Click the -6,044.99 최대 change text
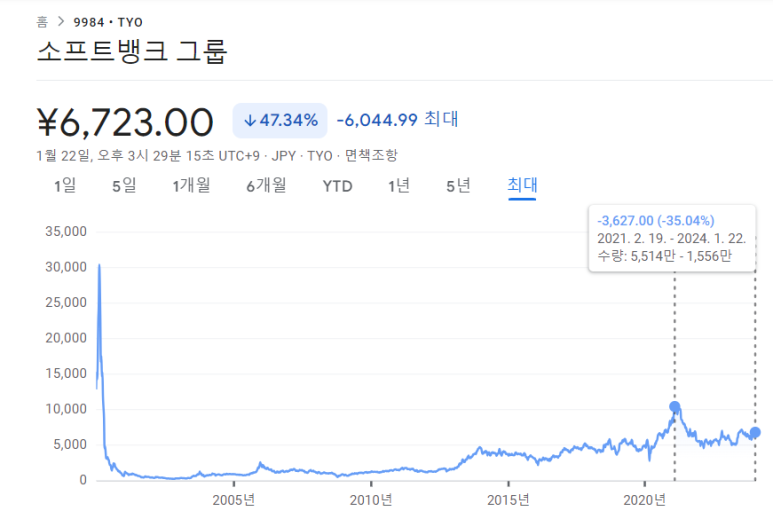The width and height of the screenshot is (773, 519). click(x=397, y=120)
